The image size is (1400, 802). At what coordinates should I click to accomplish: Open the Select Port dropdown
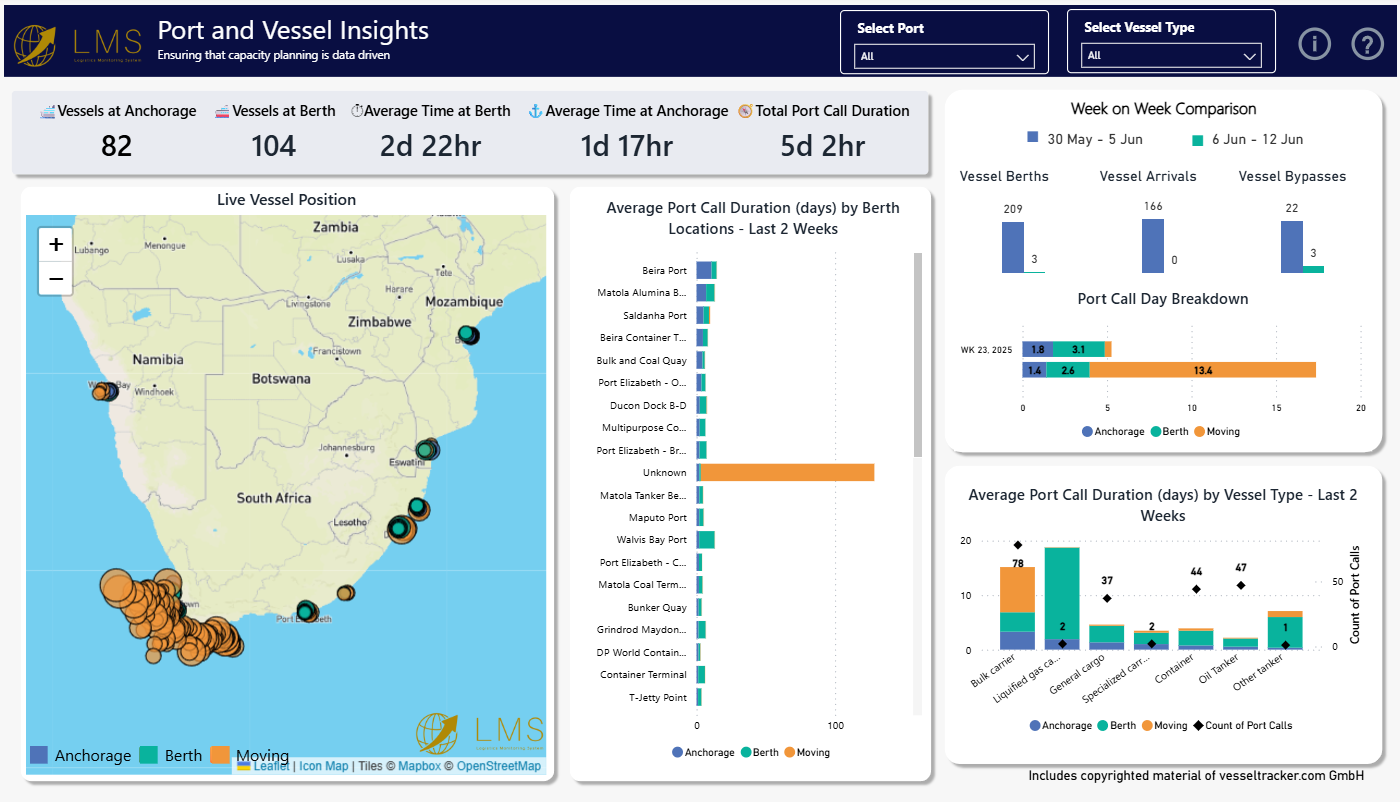pyautogui.click(x=945, y=57)
